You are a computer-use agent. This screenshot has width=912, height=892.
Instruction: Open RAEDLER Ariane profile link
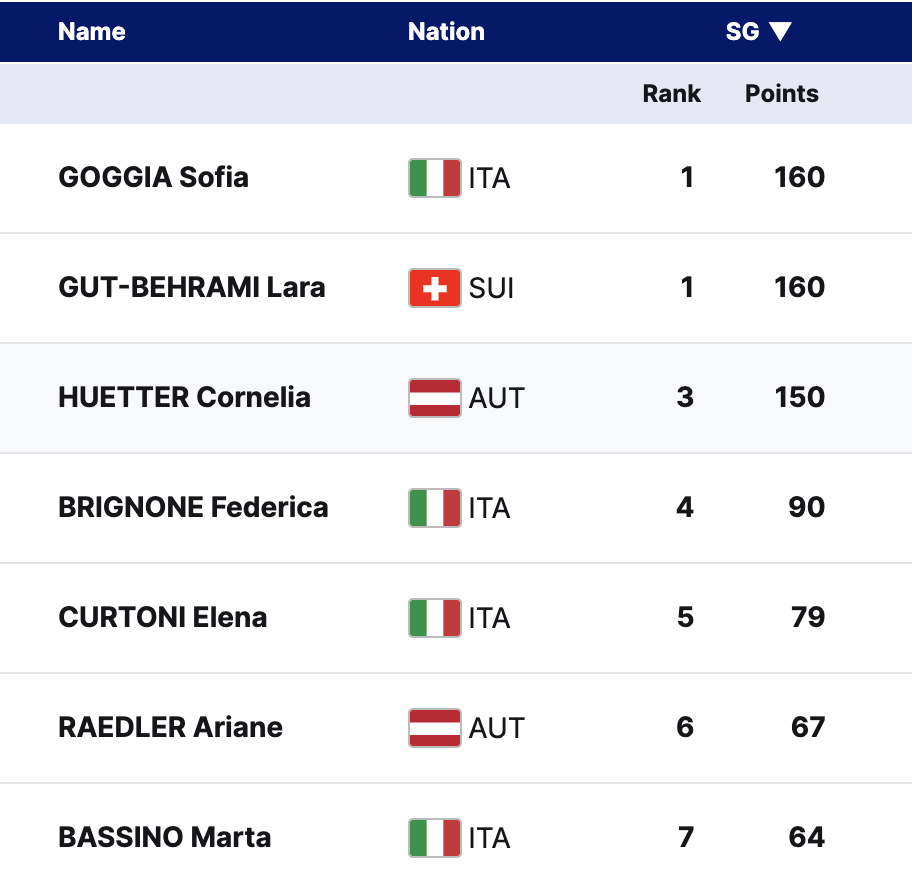click(170, 728)
